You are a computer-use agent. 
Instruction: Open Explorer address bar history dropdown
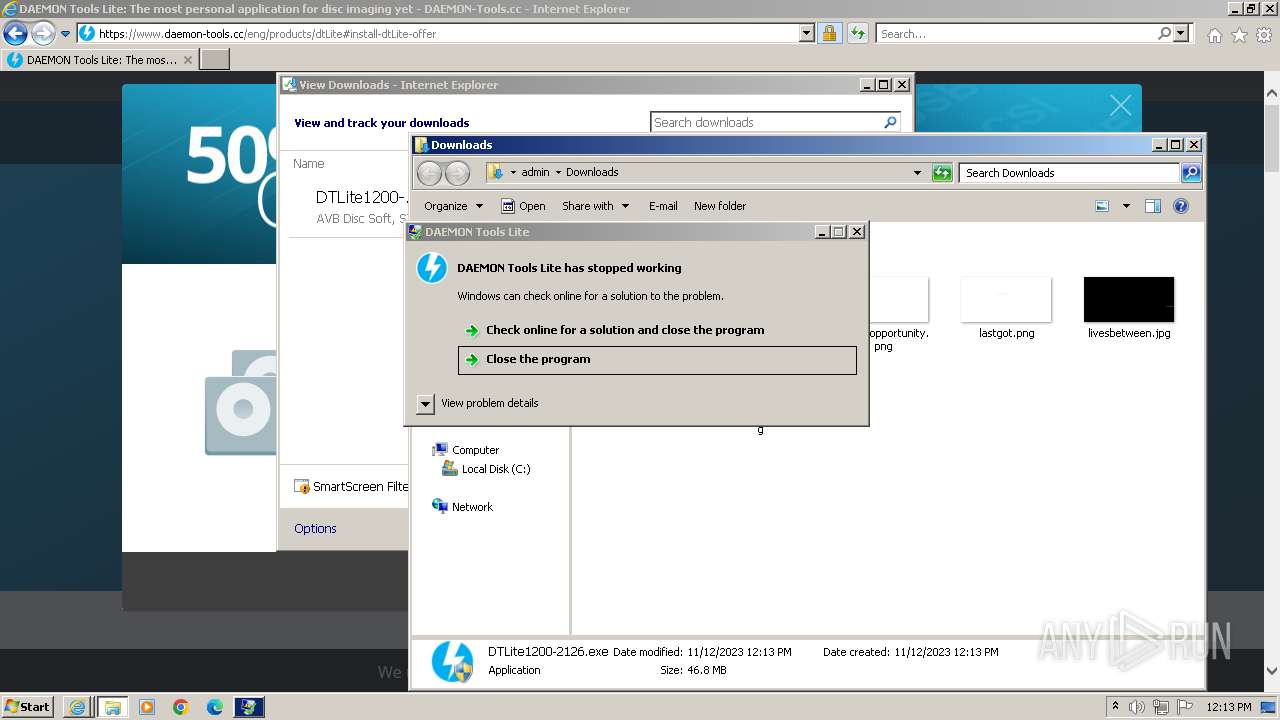917,173
